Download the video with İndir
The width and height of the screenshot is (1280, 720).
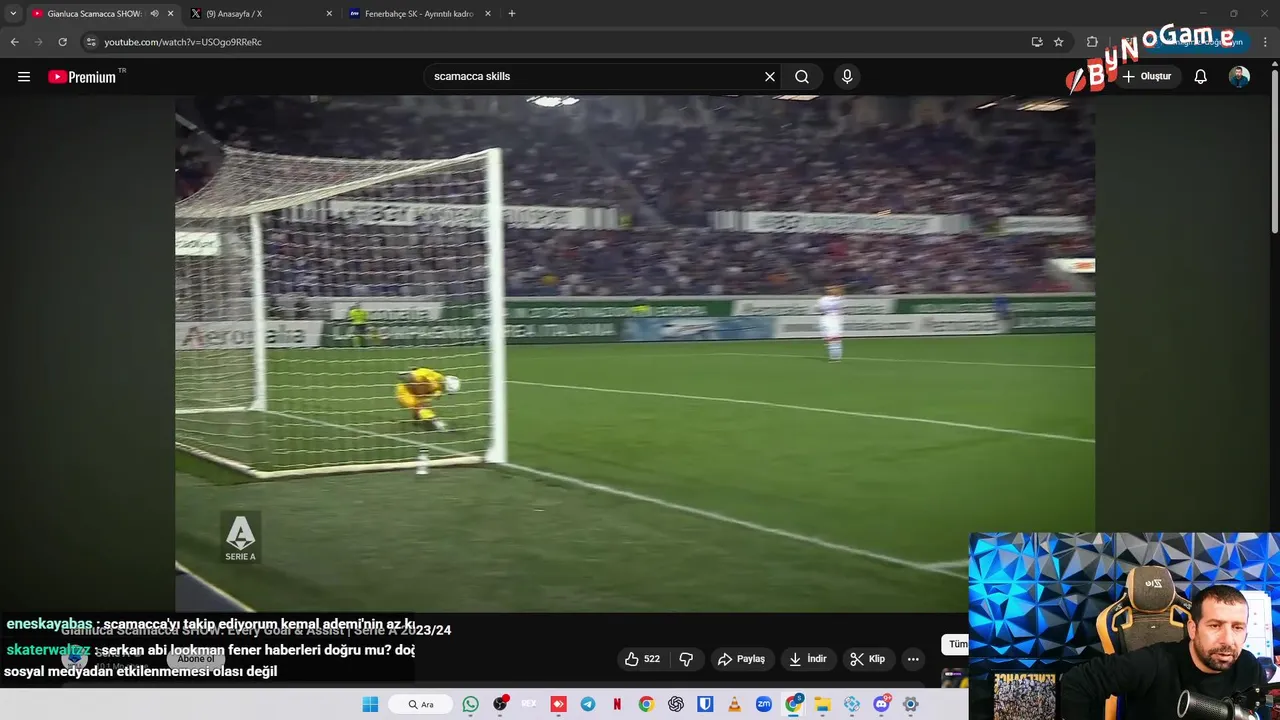[808, 659]
